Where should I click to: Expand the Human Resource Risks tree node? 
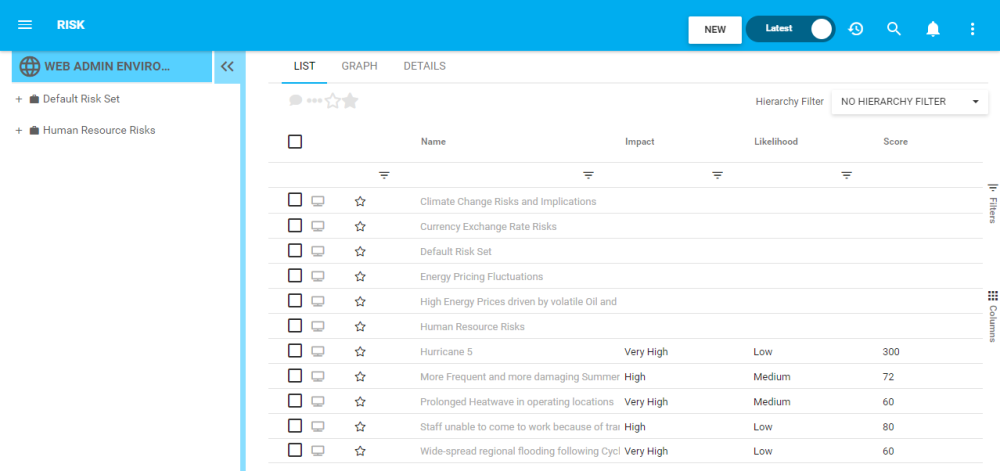18,131
